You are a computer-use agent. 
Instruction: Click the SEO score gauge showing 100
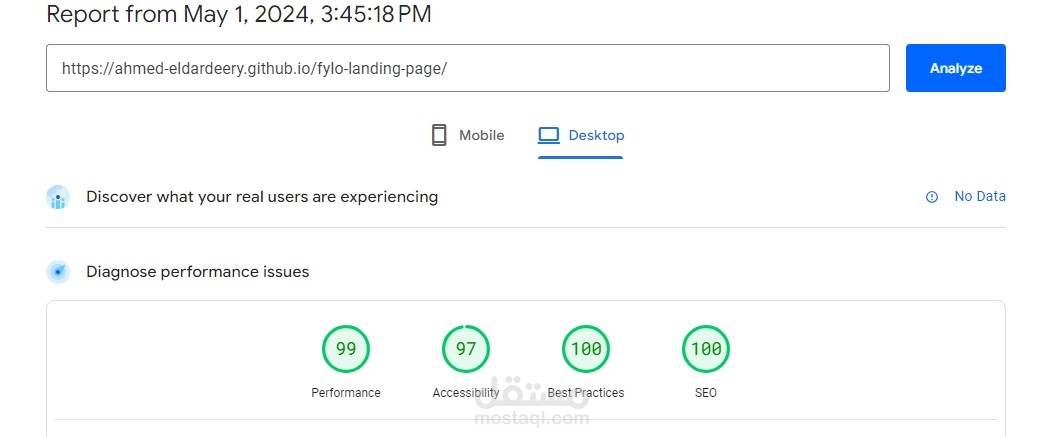706,349
